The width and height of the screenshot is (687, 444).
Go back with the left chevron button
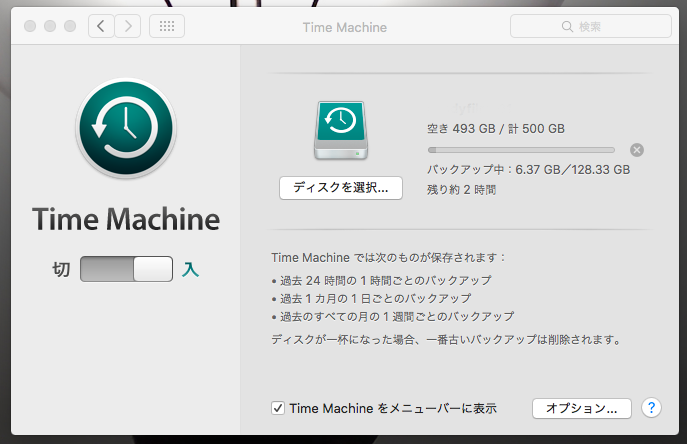101,26
